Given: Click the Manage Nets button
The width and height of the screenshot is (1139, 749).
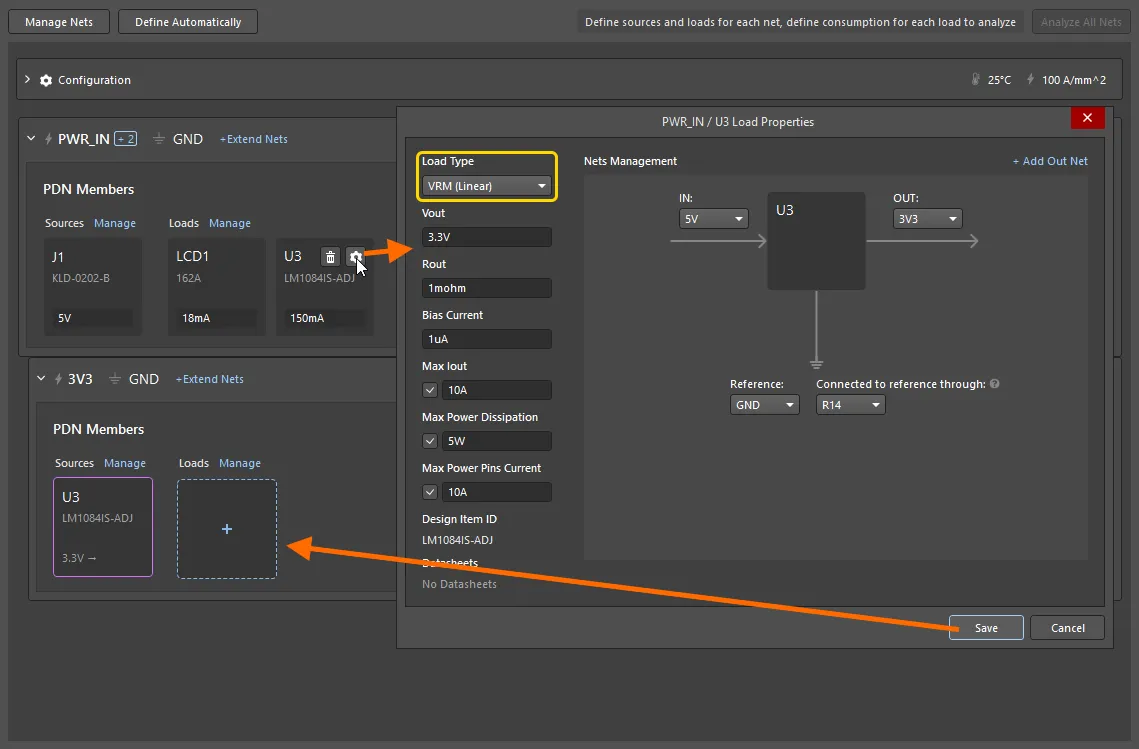Looking at the screenshot, I should tap(59, 22).
